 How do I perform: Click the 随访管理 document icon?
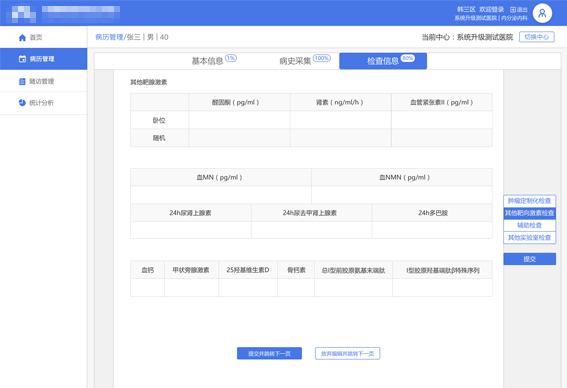tap(22, 81)
